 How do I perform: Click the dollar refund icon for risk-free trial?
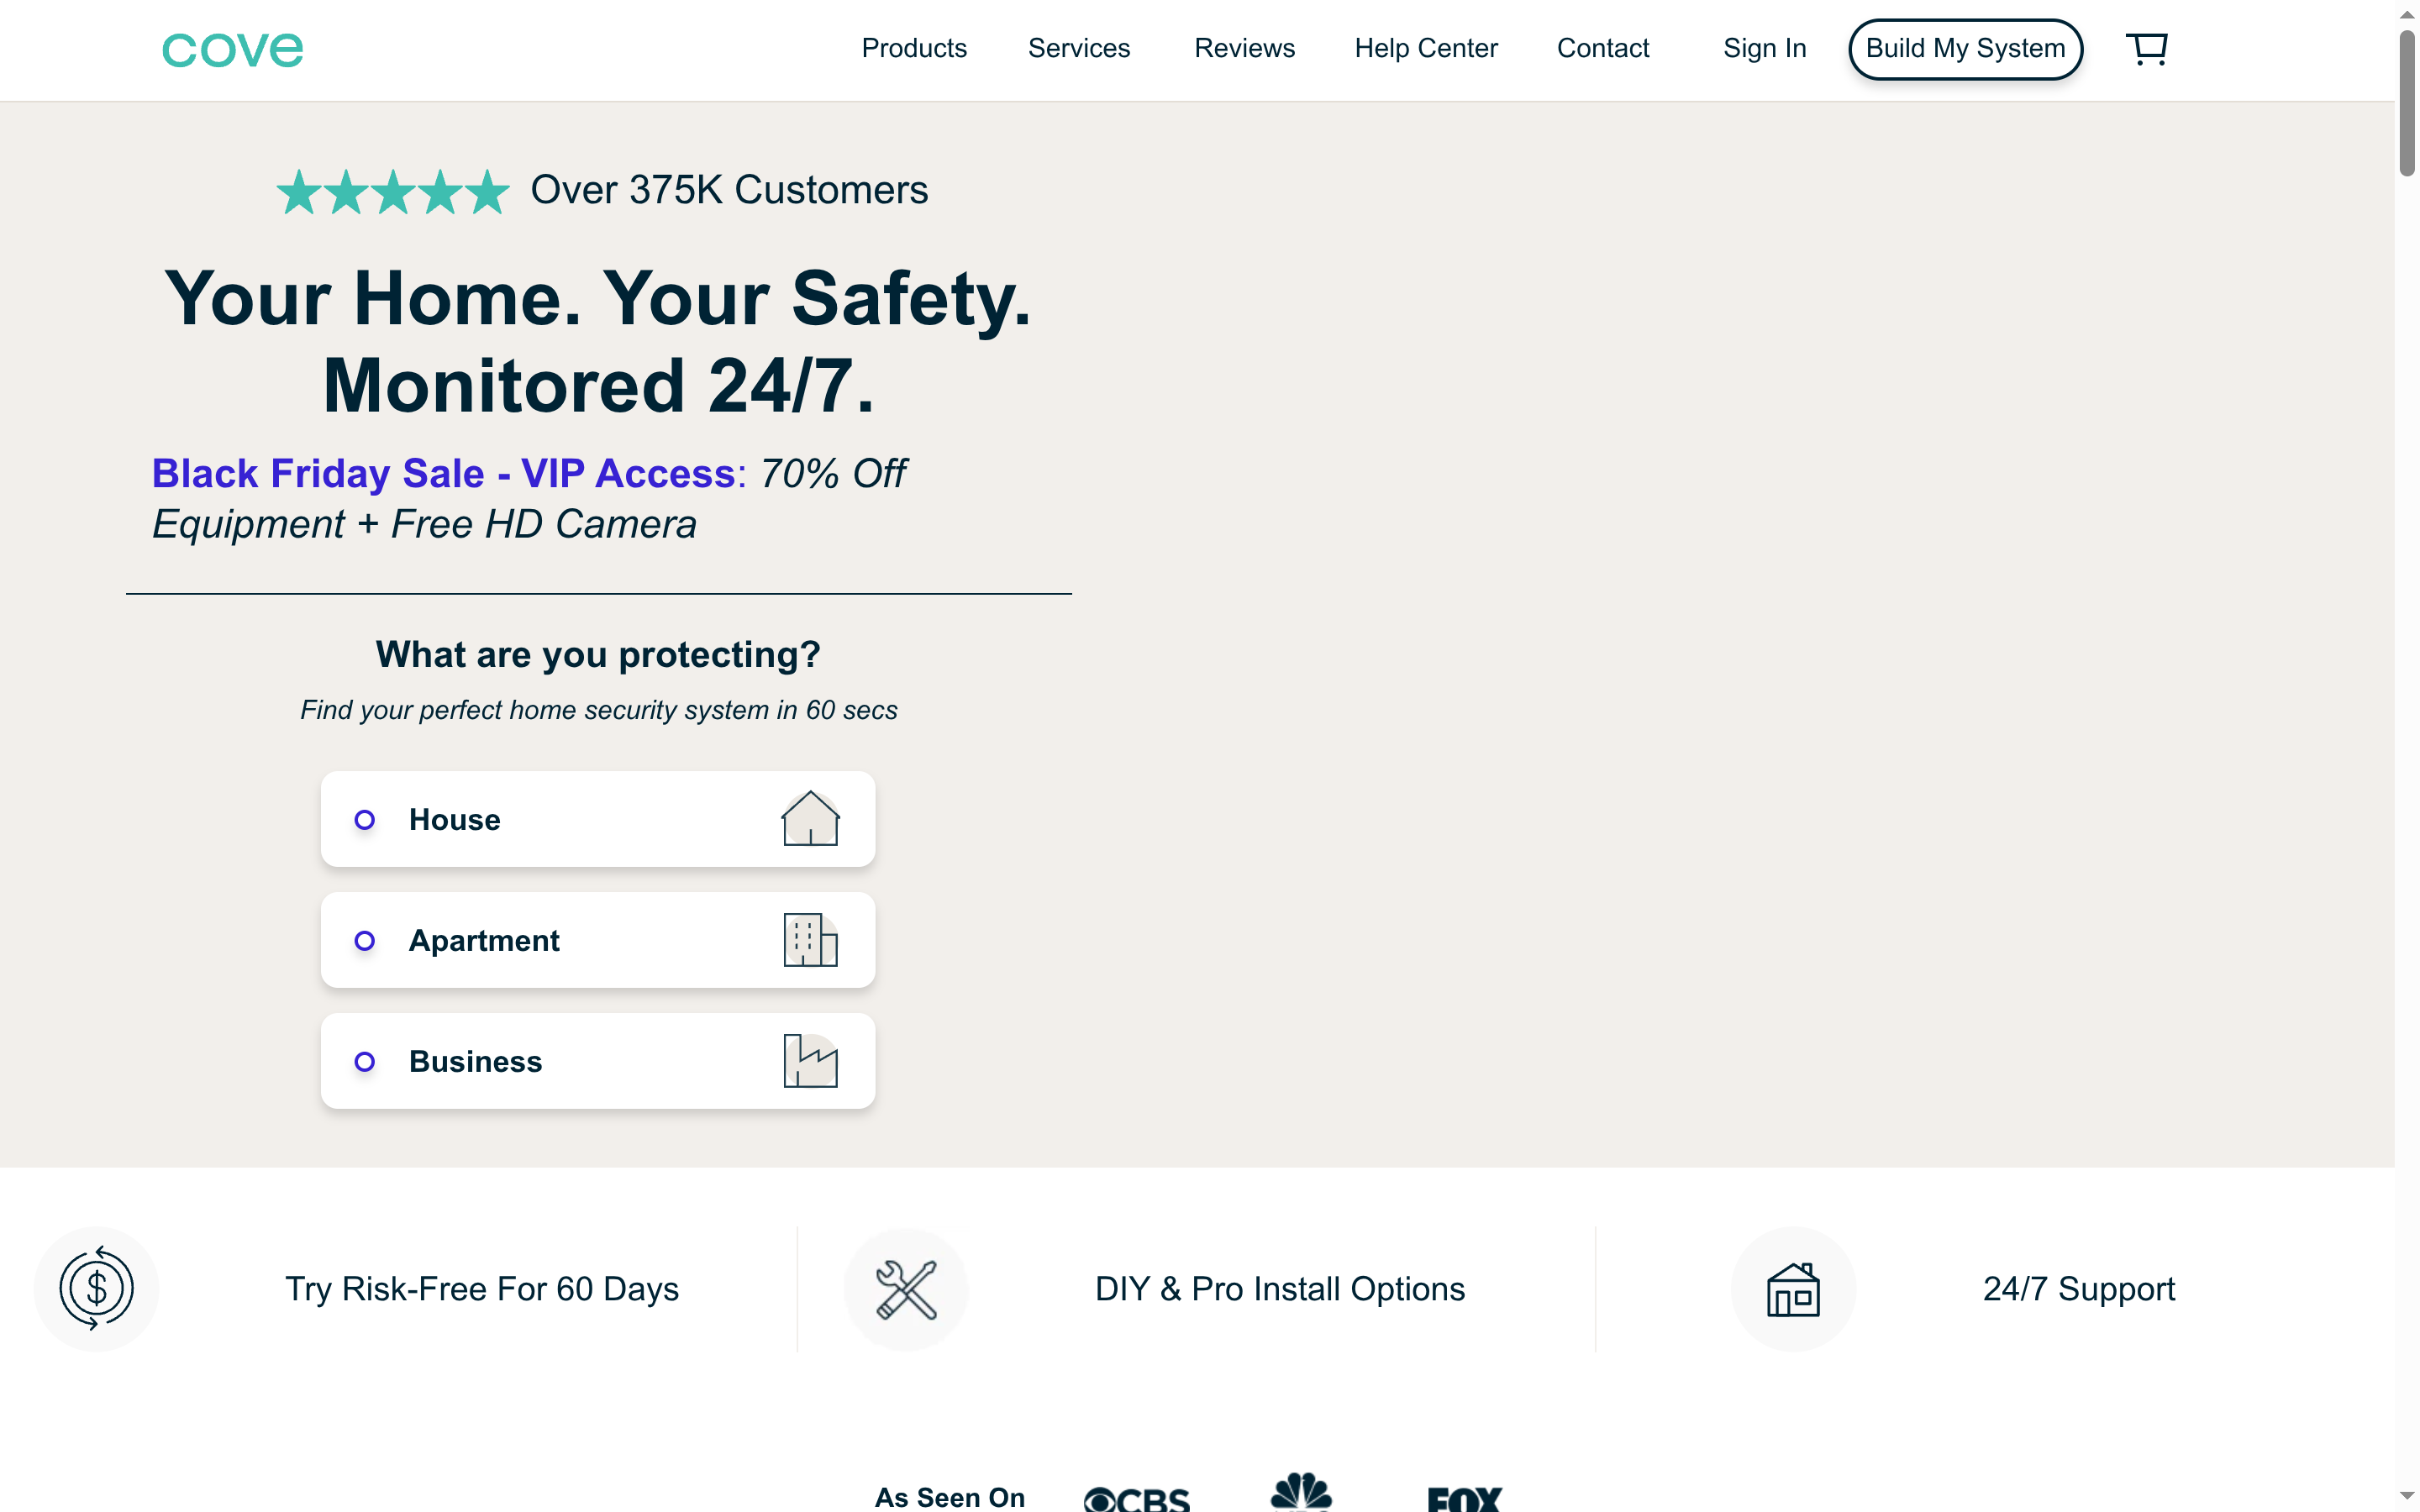96,1288
